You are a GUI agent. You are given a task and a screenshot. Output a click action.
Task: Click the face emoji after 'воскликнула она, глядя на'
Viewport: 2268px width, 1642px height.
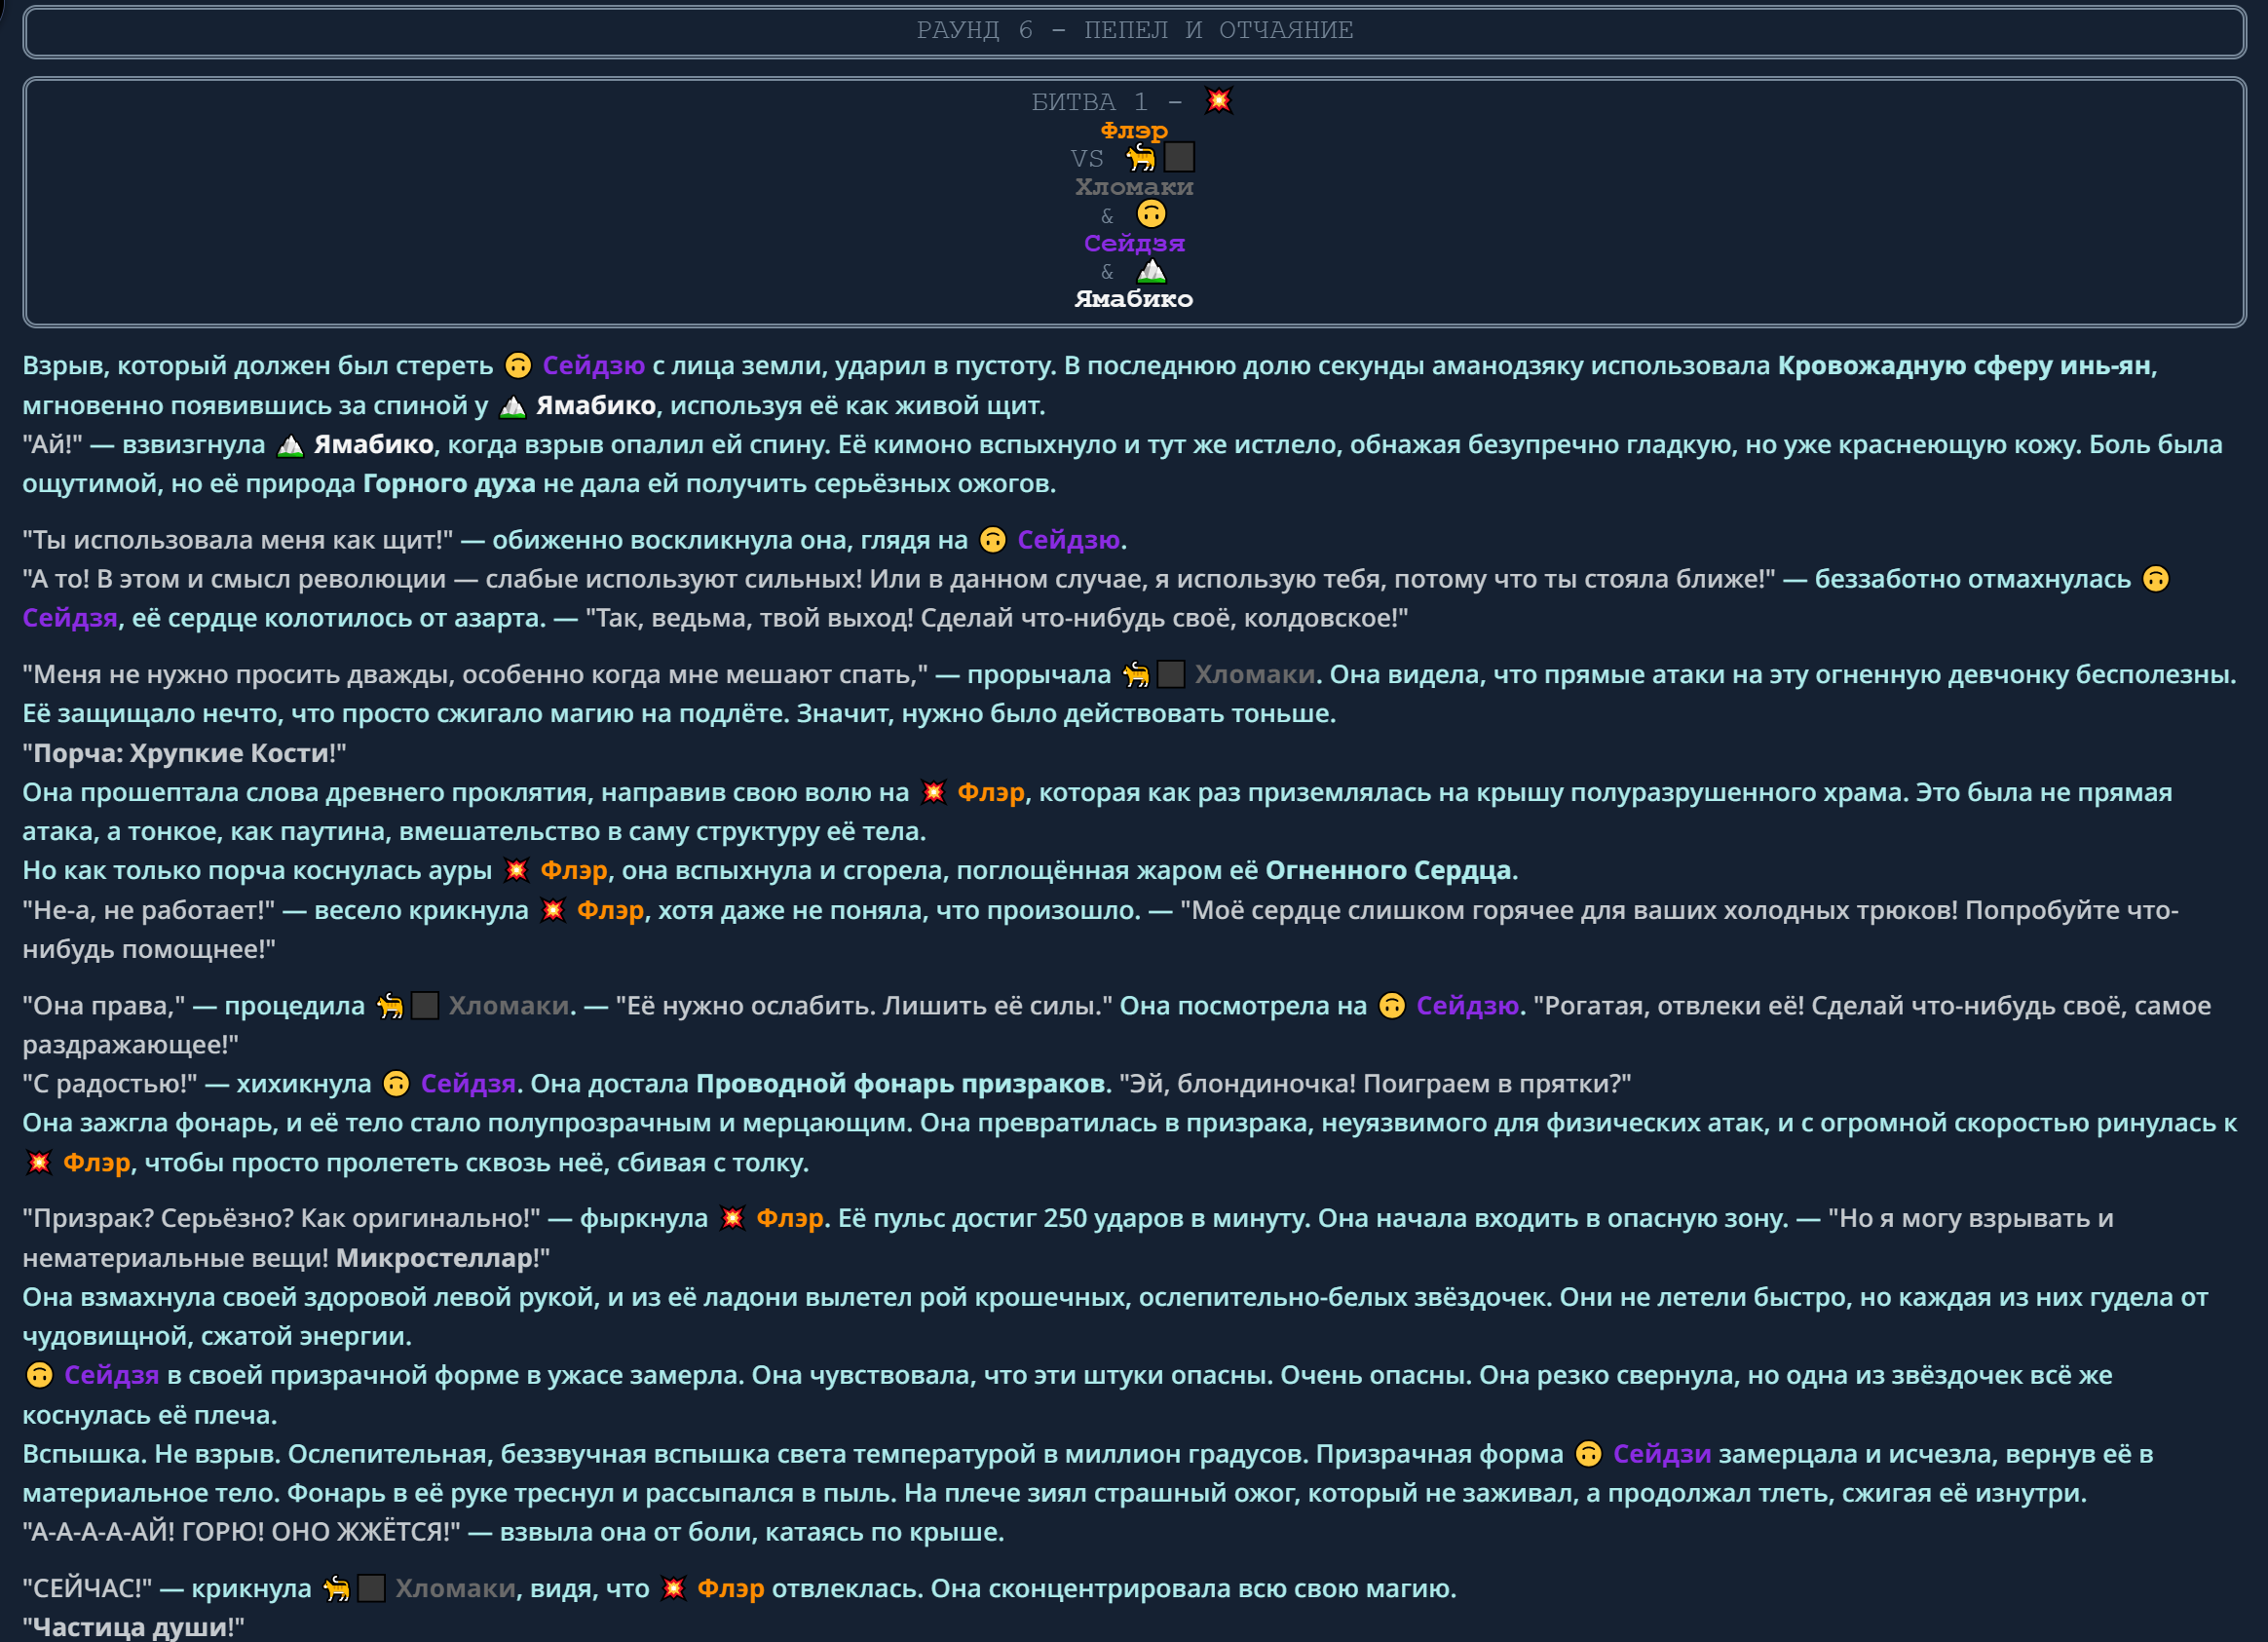pos(993,540)
